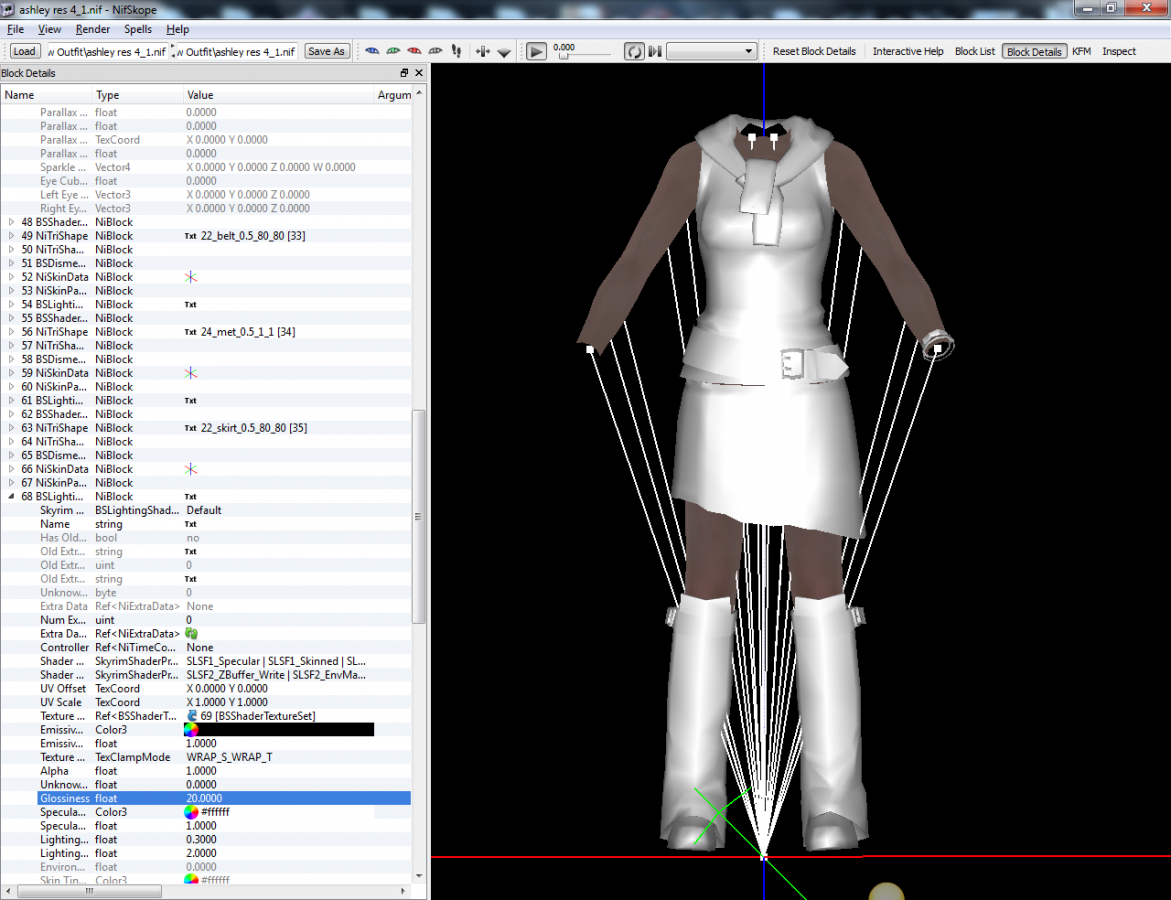This screenshot has height=900, width=1171.
Task: Click the Extra Data refresh array icon
Action: coord(192,634)
